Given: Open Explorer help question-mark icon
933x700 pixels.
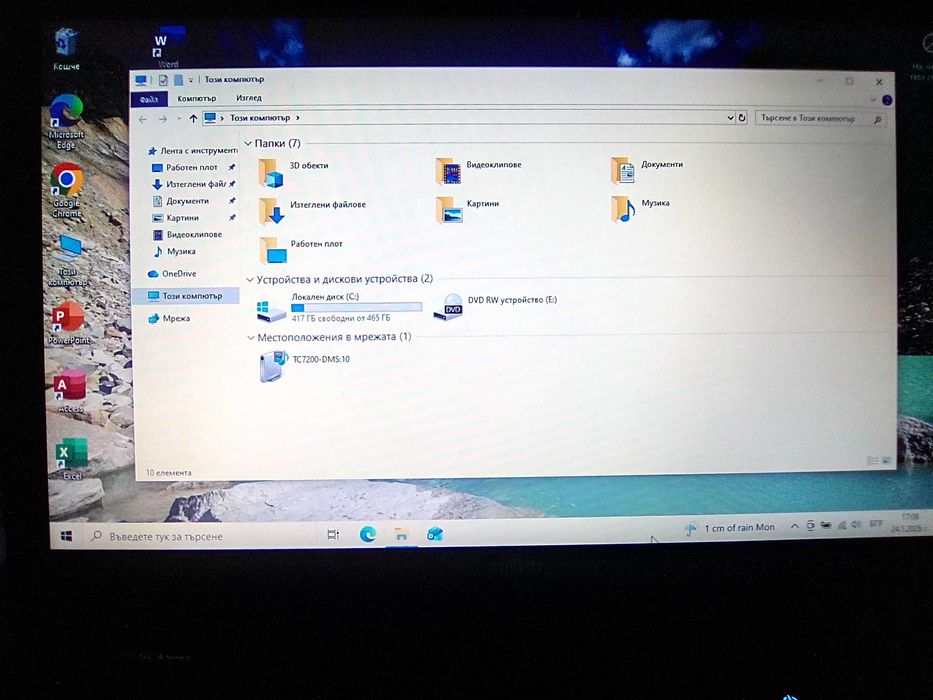Looking at the screenshot, I should pyautogui.click(x=887, y=100).
